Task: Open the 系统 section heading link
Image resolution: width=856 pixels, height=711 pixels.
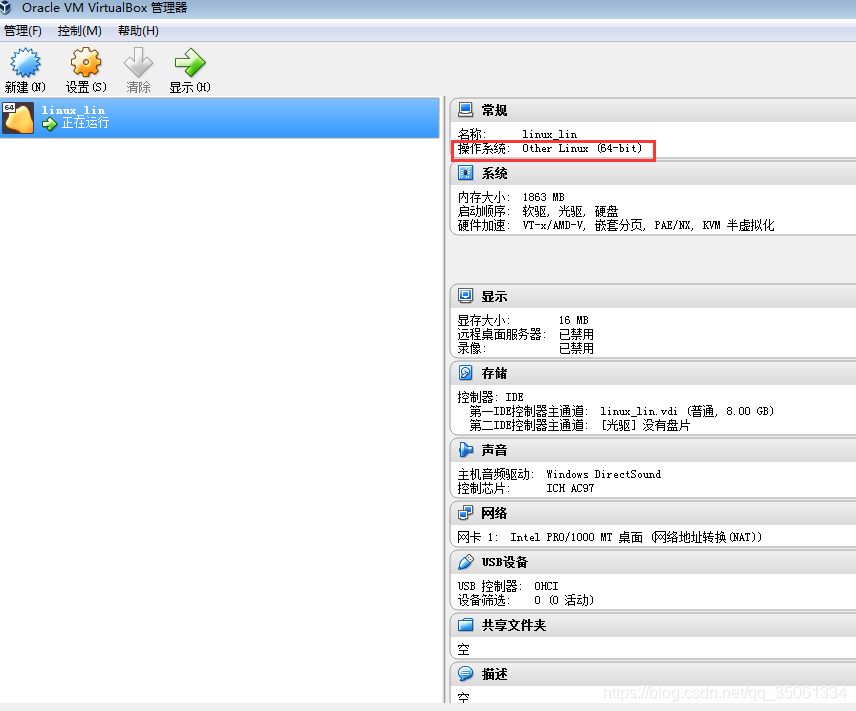Action: (494, 174)
